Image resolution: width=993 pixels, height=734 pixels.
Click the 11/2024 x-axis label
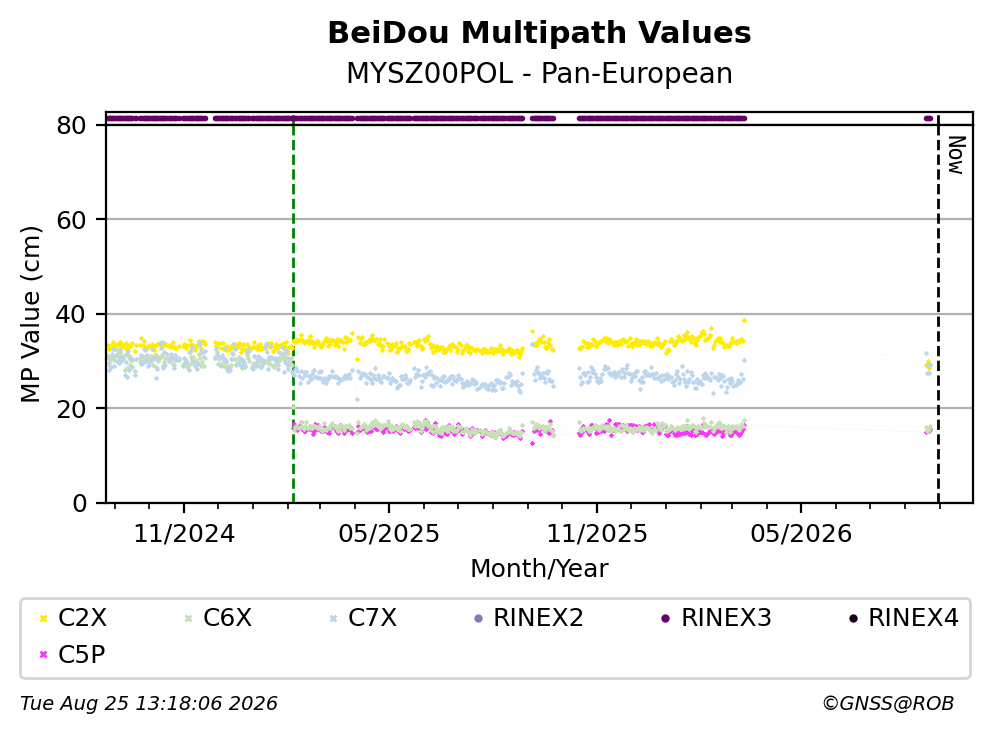tap(184, 534)
